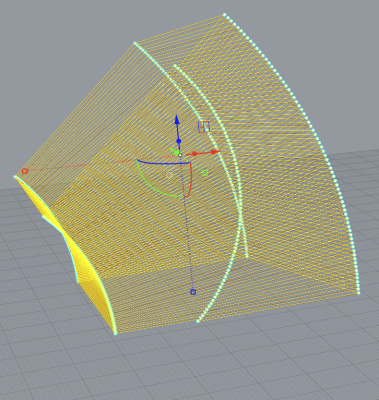This screenshot has width=379, height=400.
Task: Click the blue gumball move arrowhead
Action: click(x=177, y=120)
